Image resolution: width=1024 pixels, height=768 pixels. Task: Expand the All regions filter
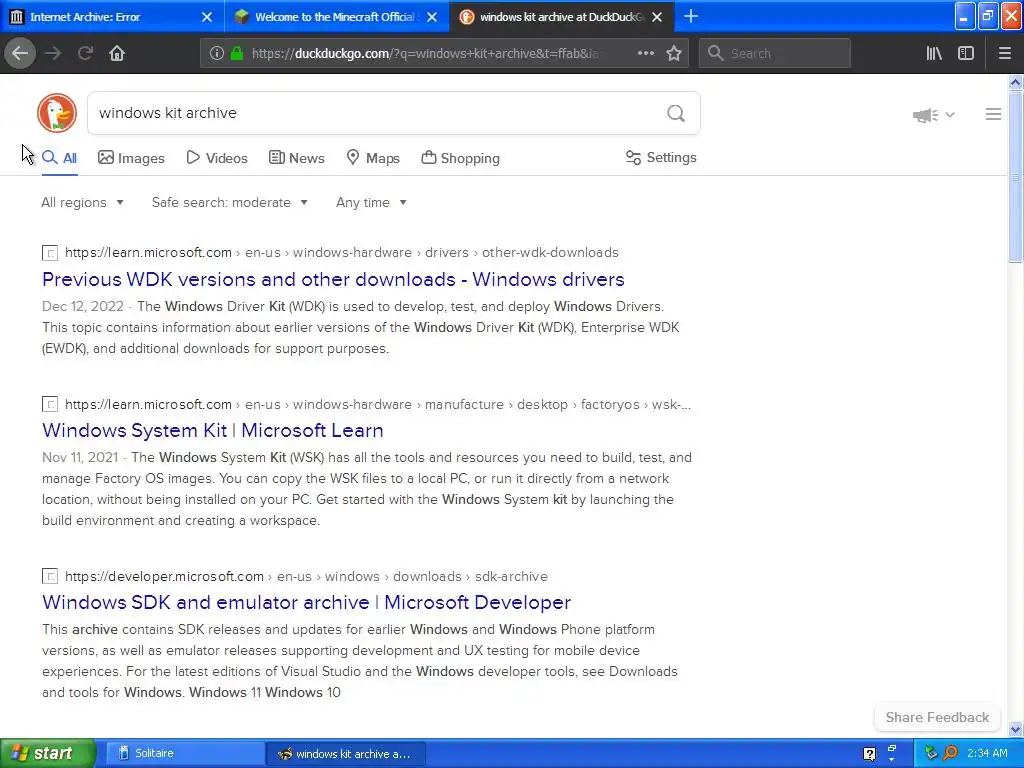82,202
